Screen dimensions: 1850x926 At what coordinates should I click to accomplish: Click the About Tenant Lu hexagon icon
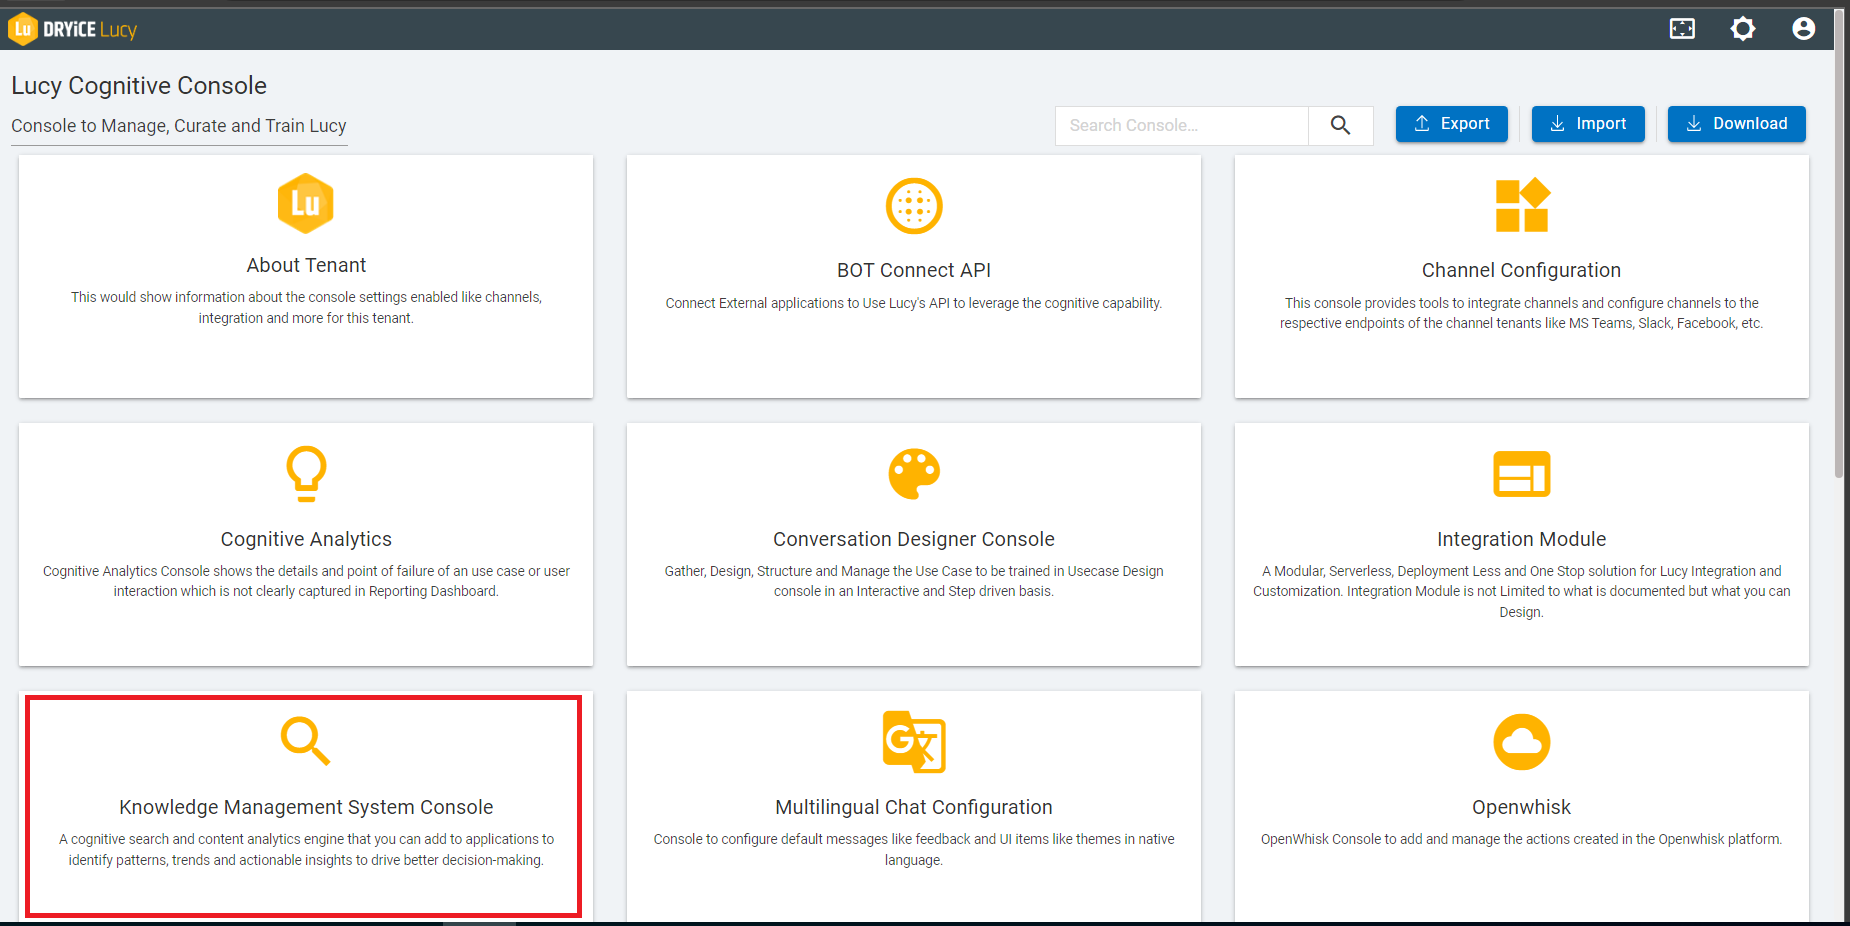pyautogui.click(x=306, y=203)
